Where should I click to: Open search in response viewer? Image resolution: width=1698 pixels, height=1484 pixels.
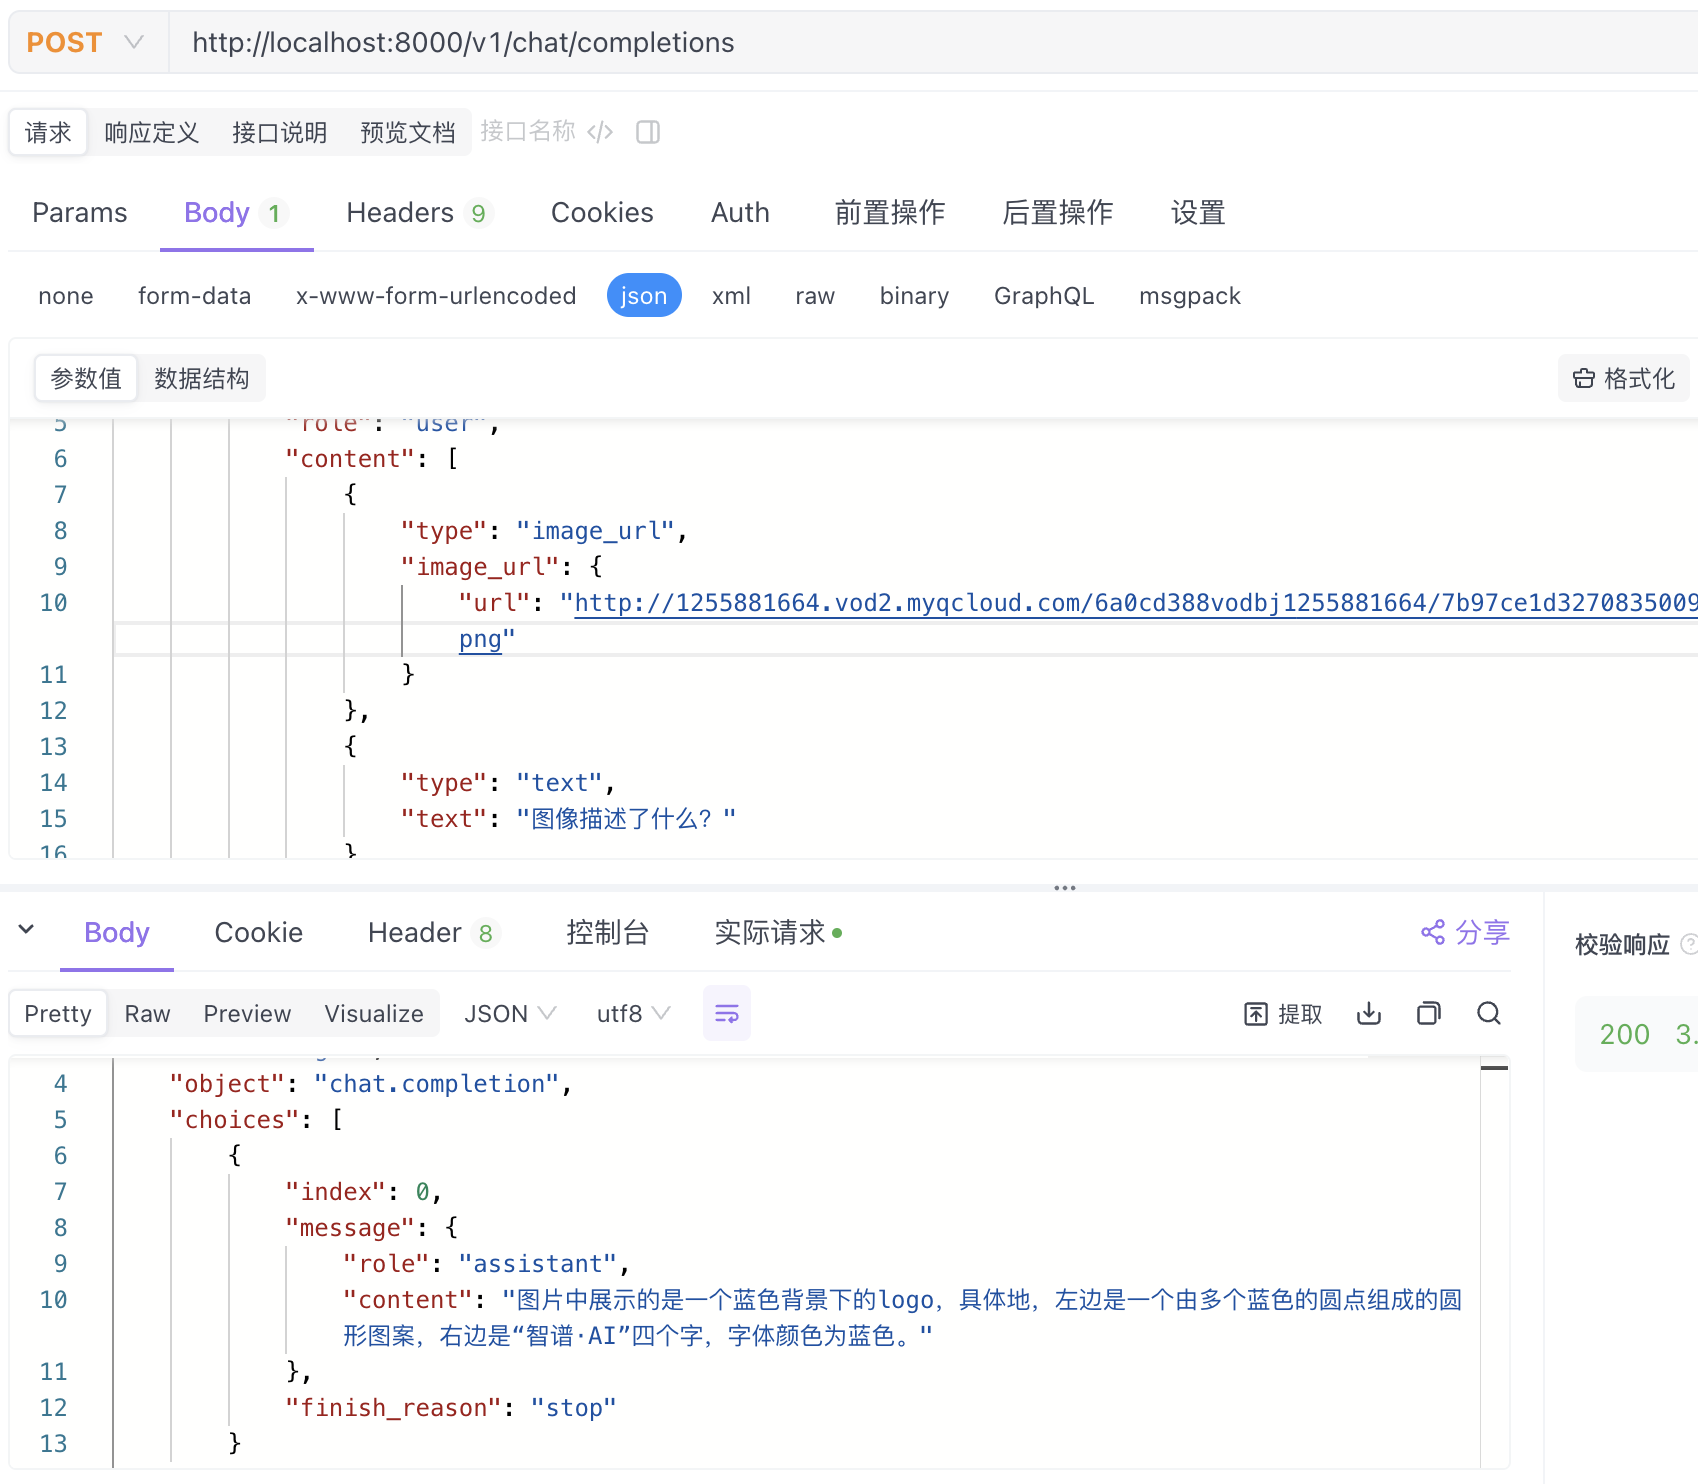1488,1013
